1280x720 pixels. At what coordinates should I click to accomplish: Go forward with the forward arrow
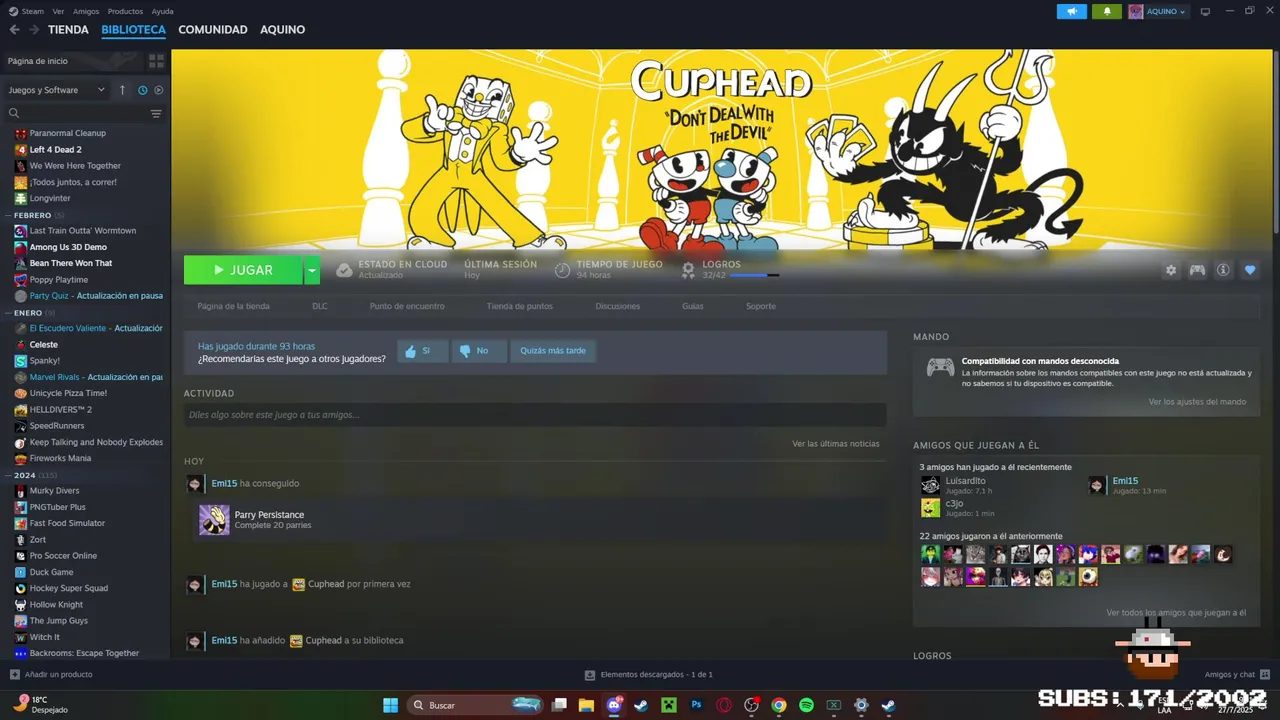click(x=34, y=30)
